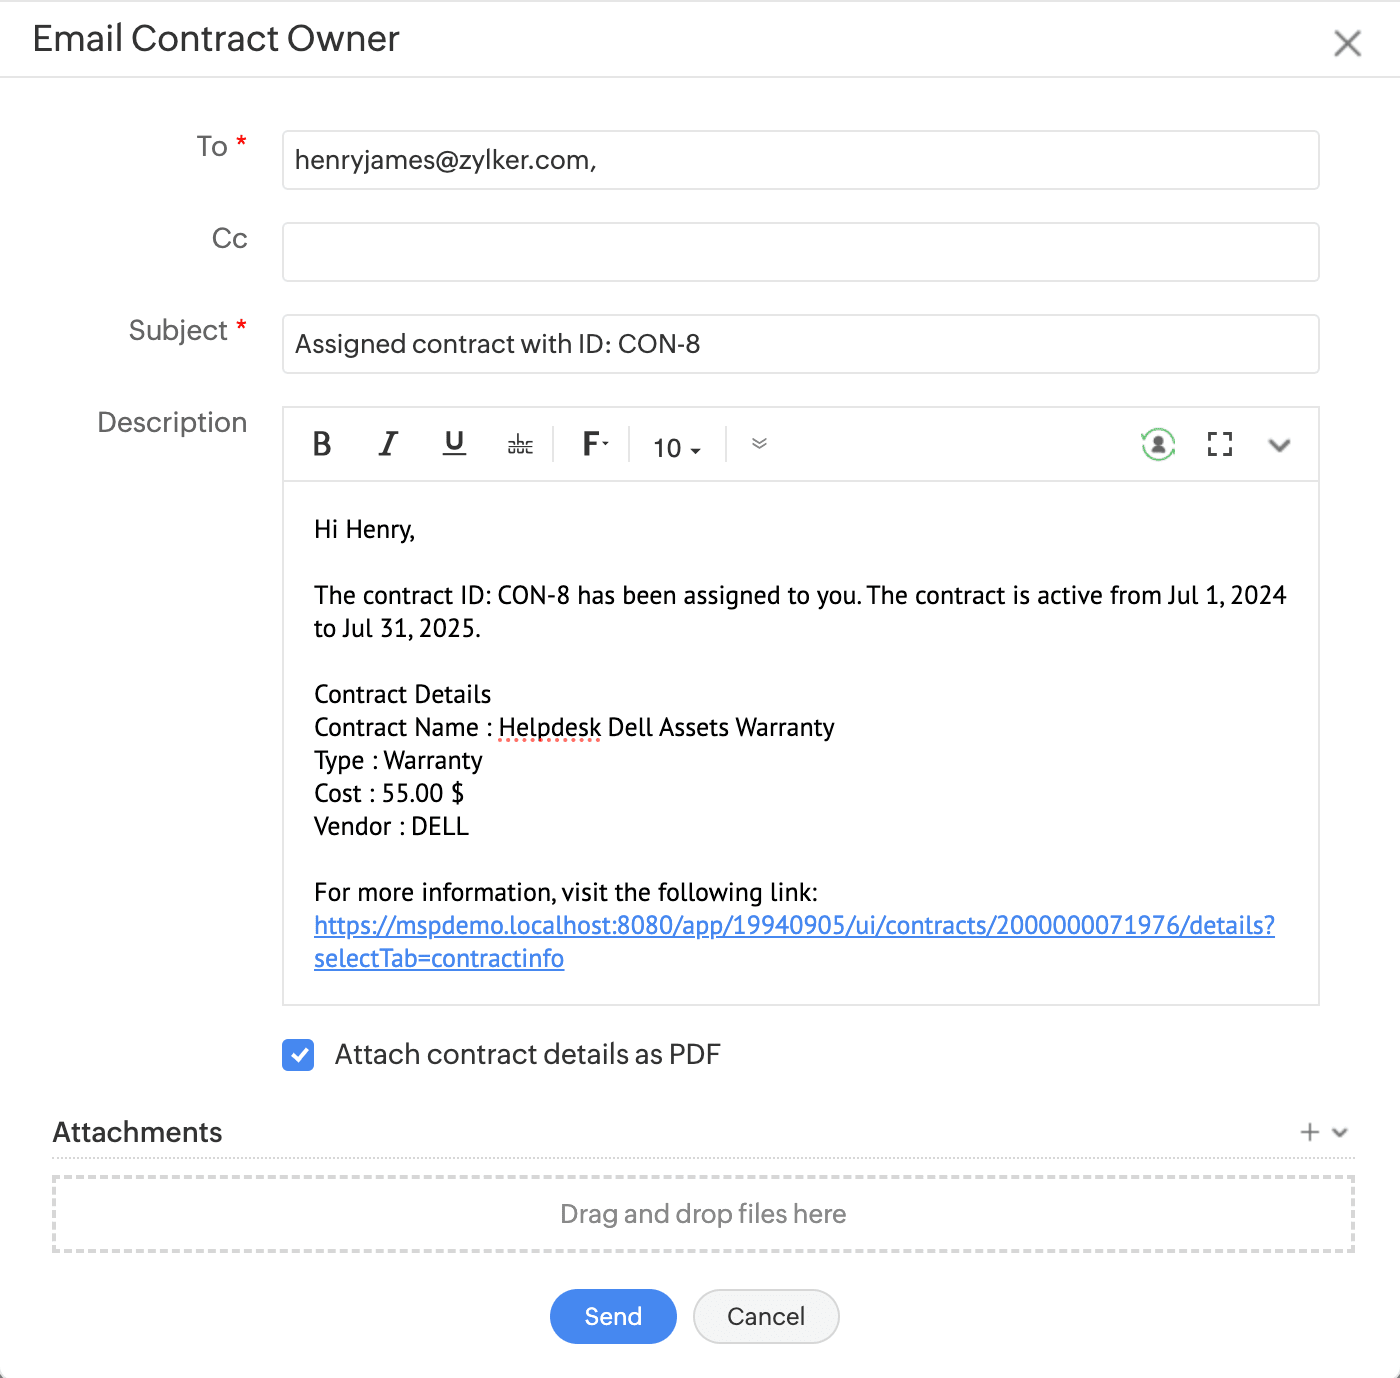The width and height of the screenshot is (1400, 1378).
Task: Expand editor to full screen
Action: click(1219, 444)
